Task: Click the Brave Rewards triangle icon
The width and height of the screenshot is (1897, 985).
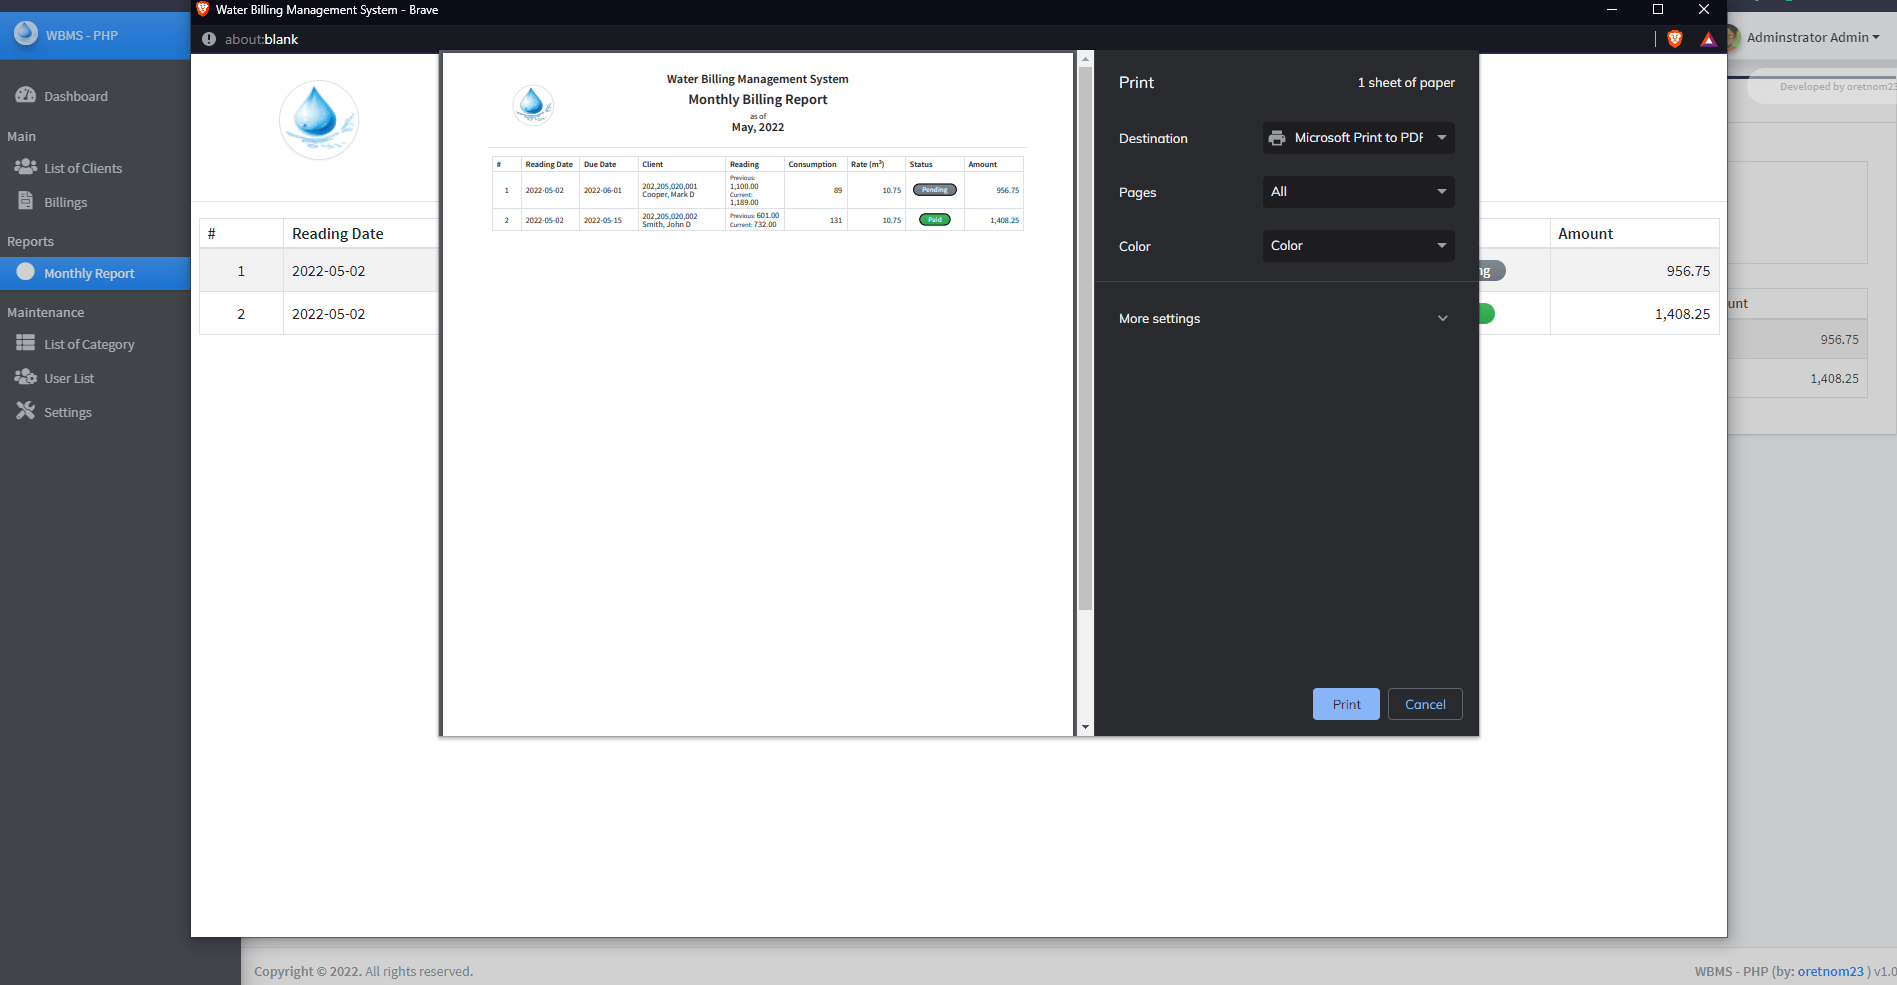Action: (x=1708, y=39)
